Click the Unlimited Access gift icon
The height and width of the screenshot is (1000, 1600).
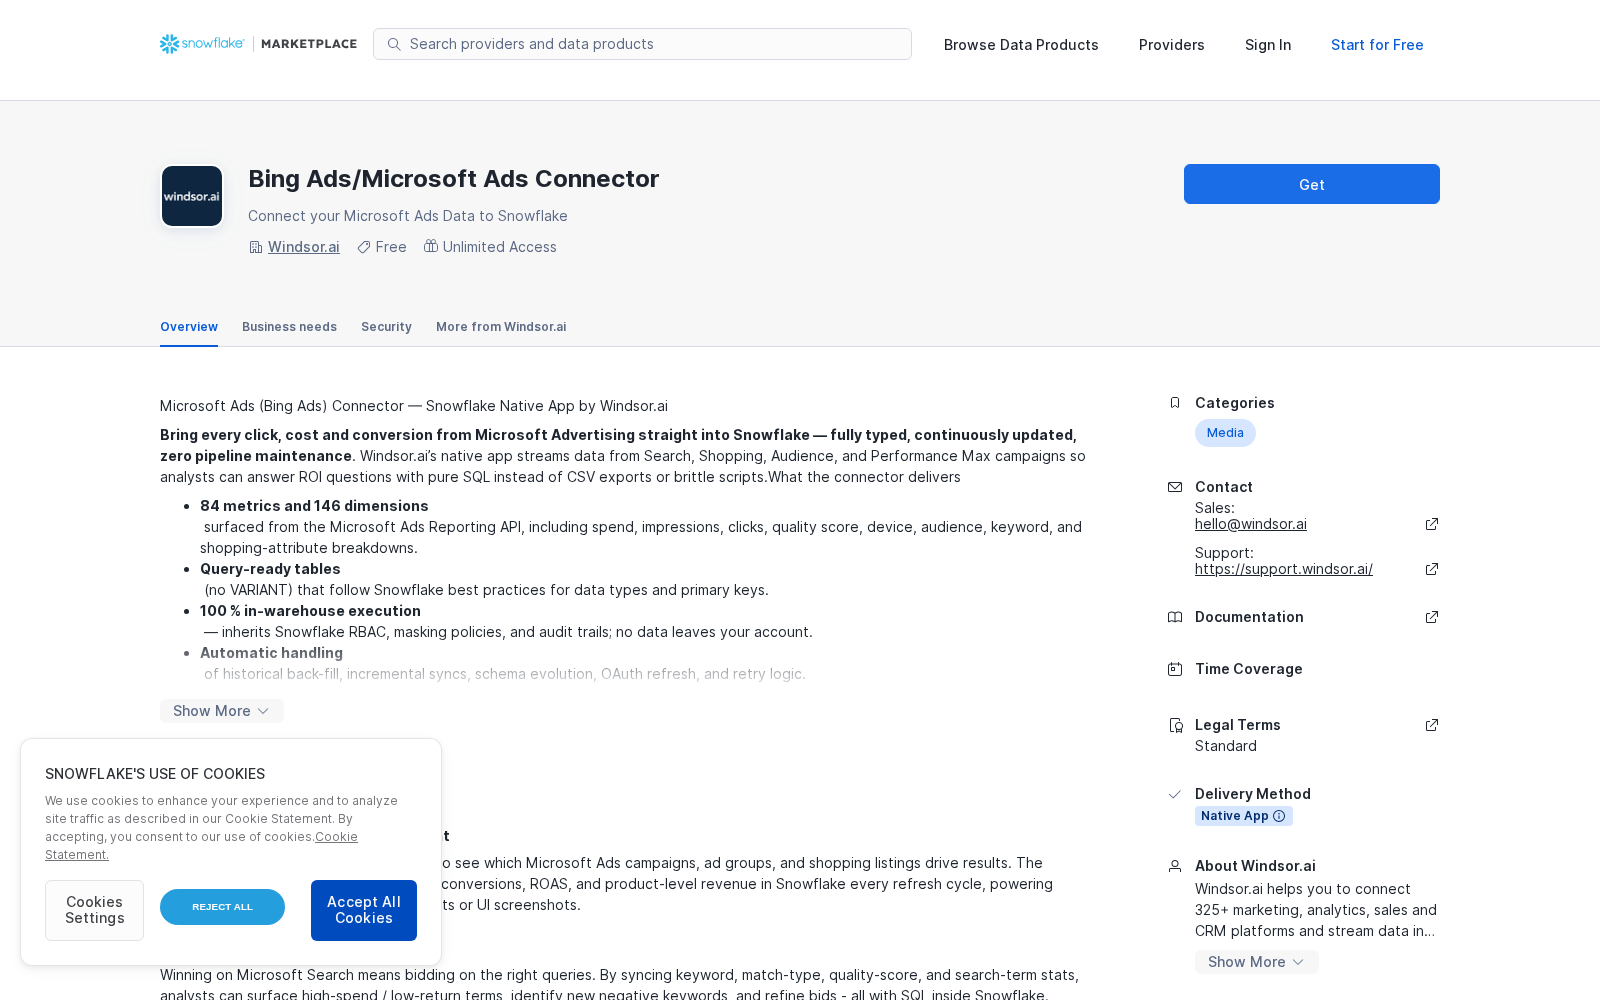coord(431,246)
